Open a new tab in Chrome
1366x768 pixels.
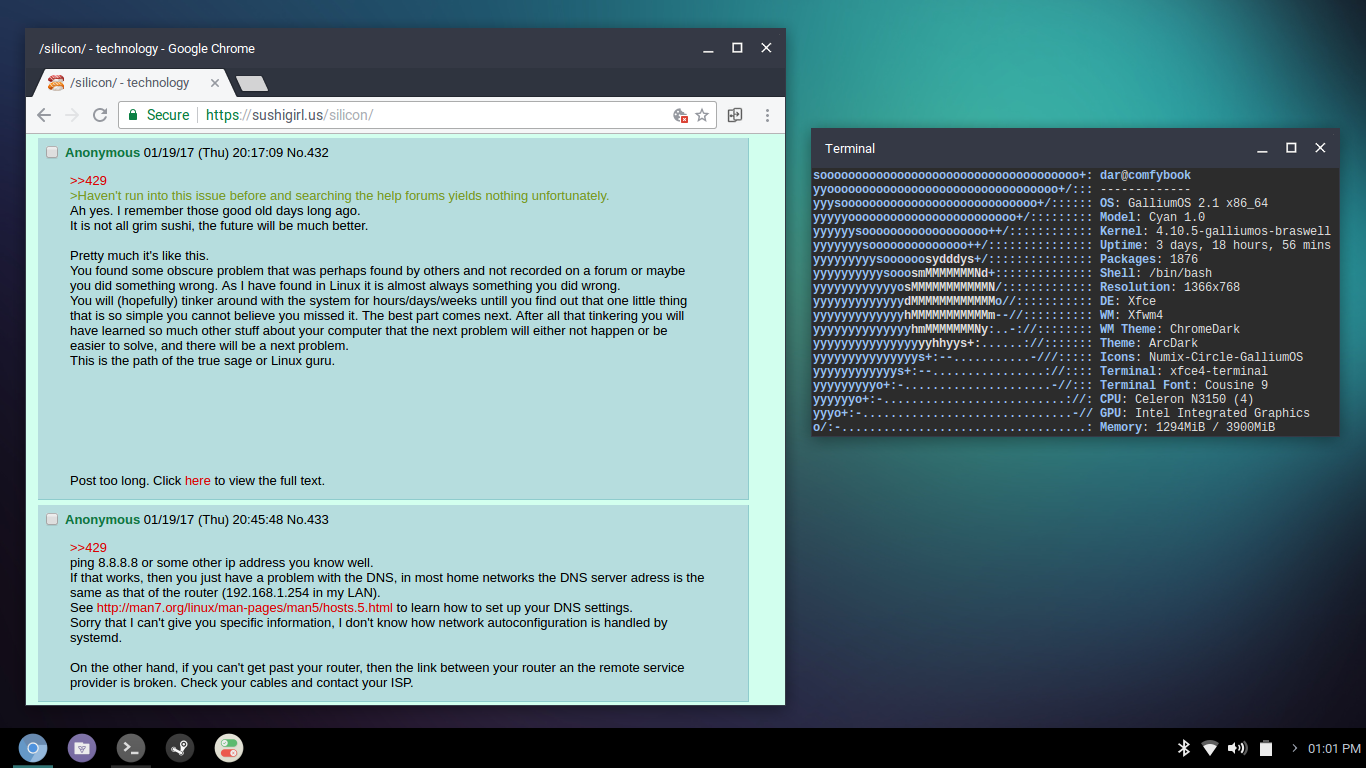pos(251,83)
